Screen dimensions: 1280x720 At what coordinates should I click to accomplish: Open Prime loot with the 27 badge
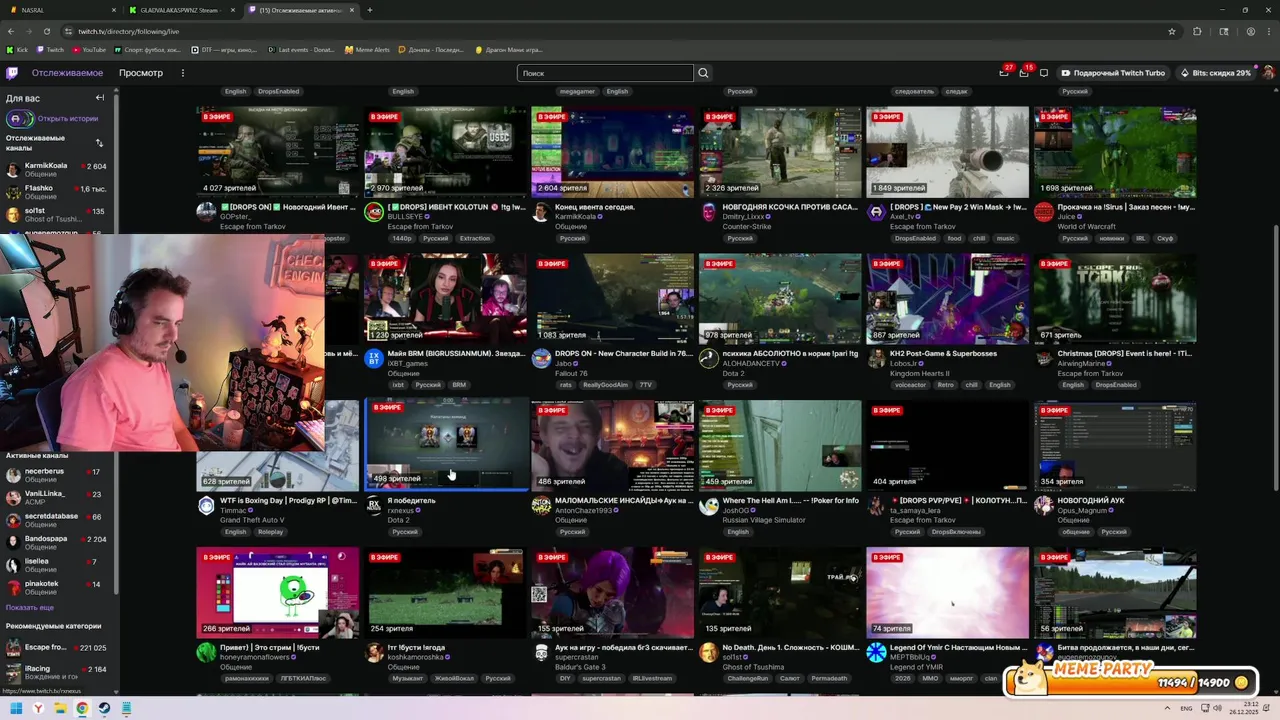point(1004,72)
